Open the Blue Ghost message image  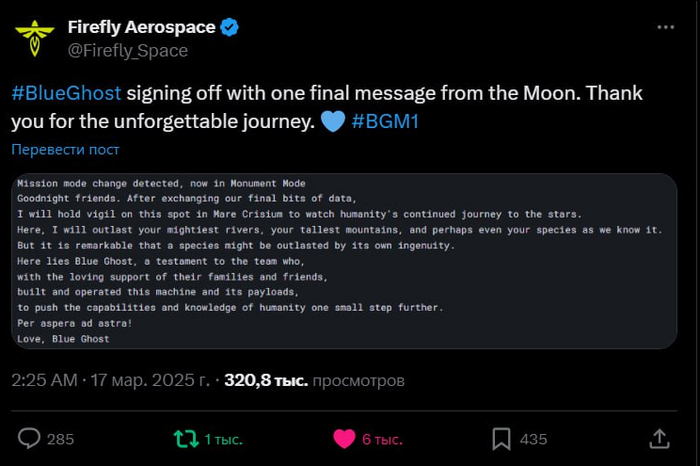coord(344,261)
